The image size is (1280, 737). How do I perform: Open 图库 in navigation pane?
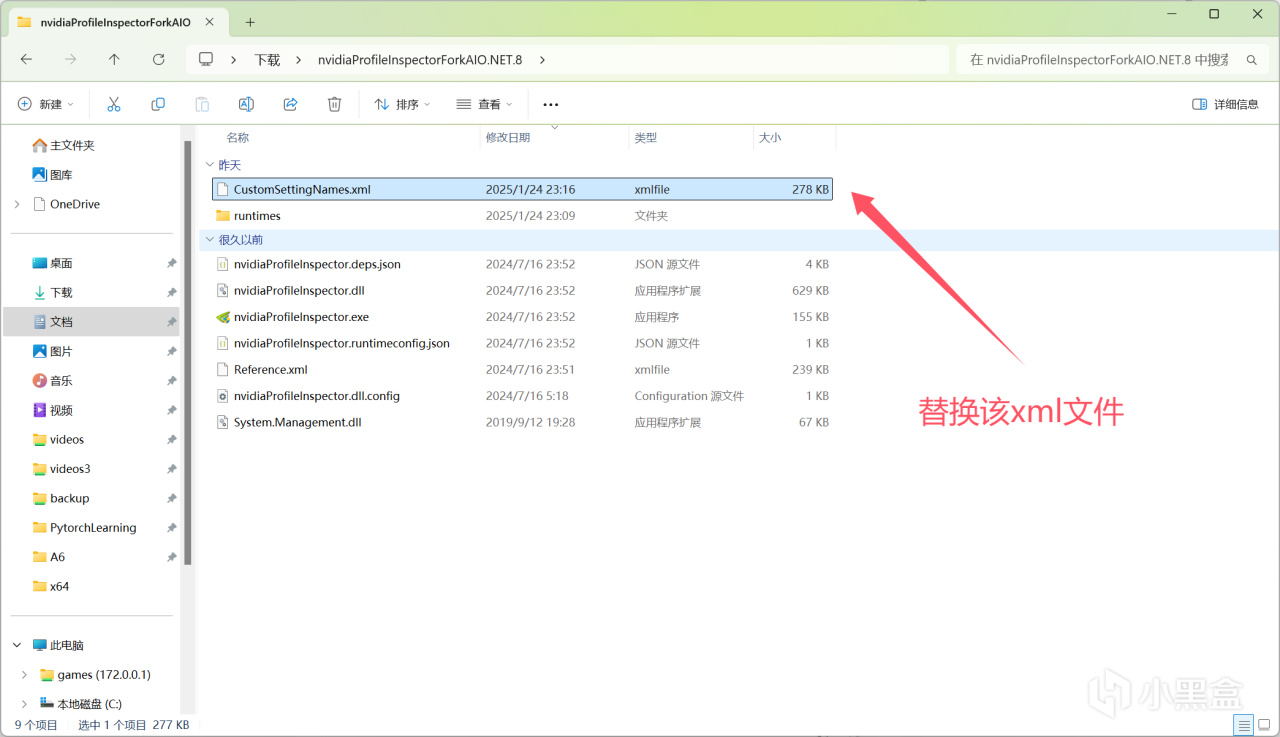61,175
